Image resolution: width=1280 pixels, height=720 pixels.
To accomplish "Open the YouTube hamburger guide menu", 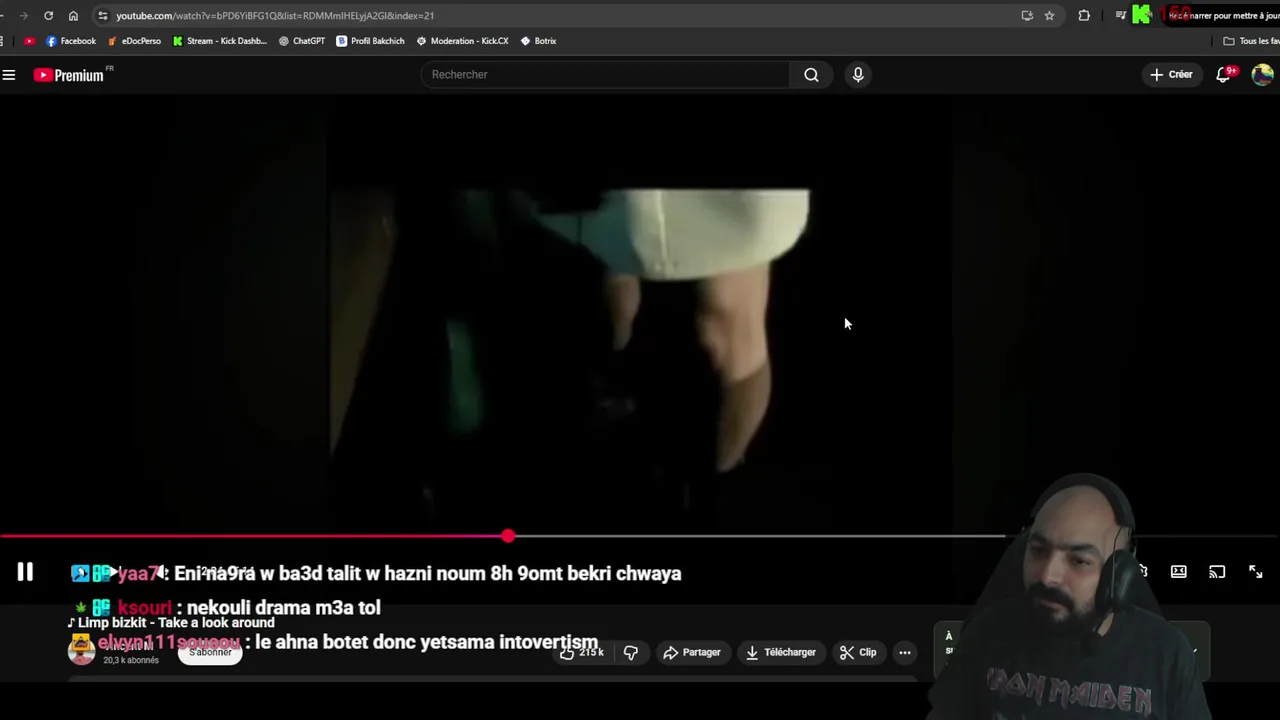I will 9,75.
